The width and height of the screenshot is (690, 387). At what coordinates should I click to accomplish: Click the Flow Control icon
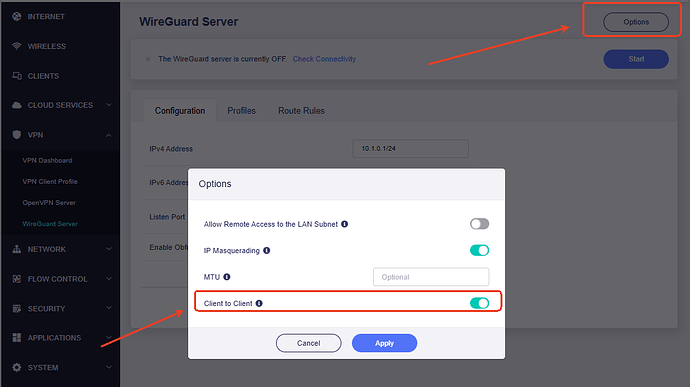[17, 279]
